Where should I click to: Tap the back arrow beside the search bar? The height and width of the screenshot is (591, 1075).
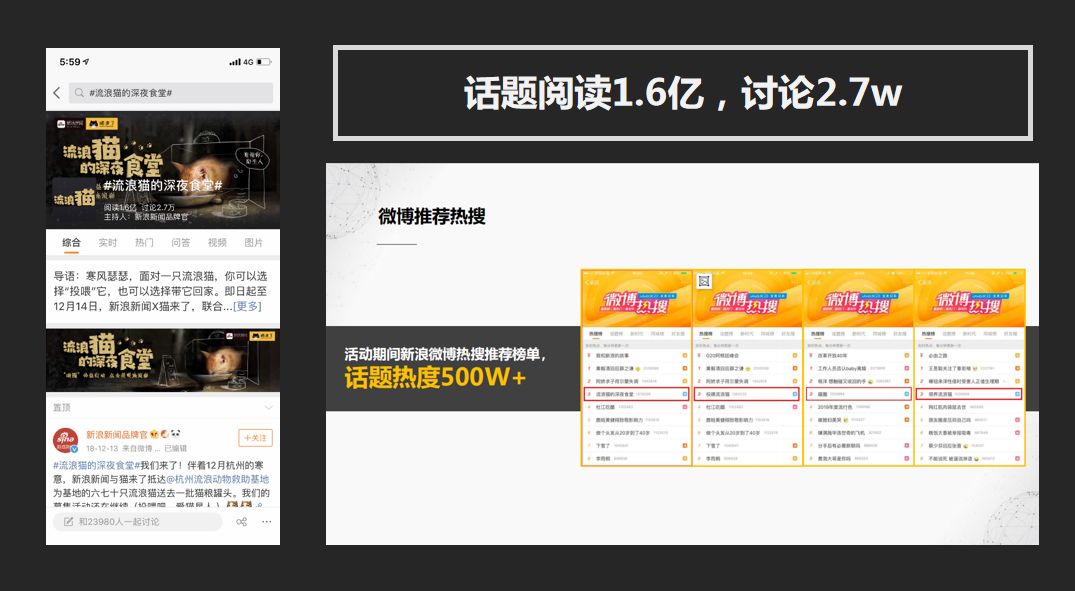pos(56,93)
